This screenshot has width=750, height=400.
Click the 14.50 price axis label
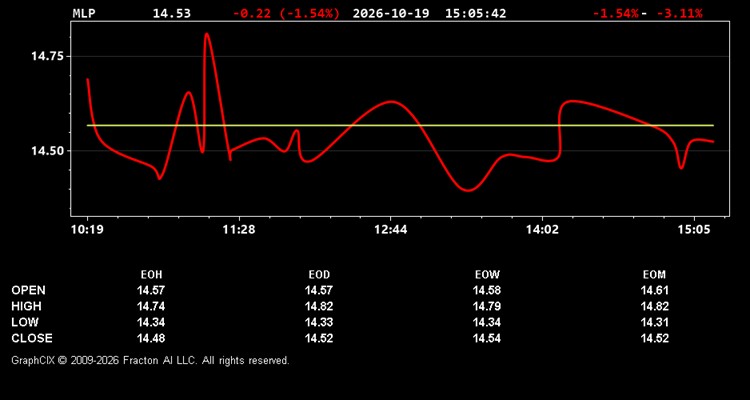(x=47, y=151)
